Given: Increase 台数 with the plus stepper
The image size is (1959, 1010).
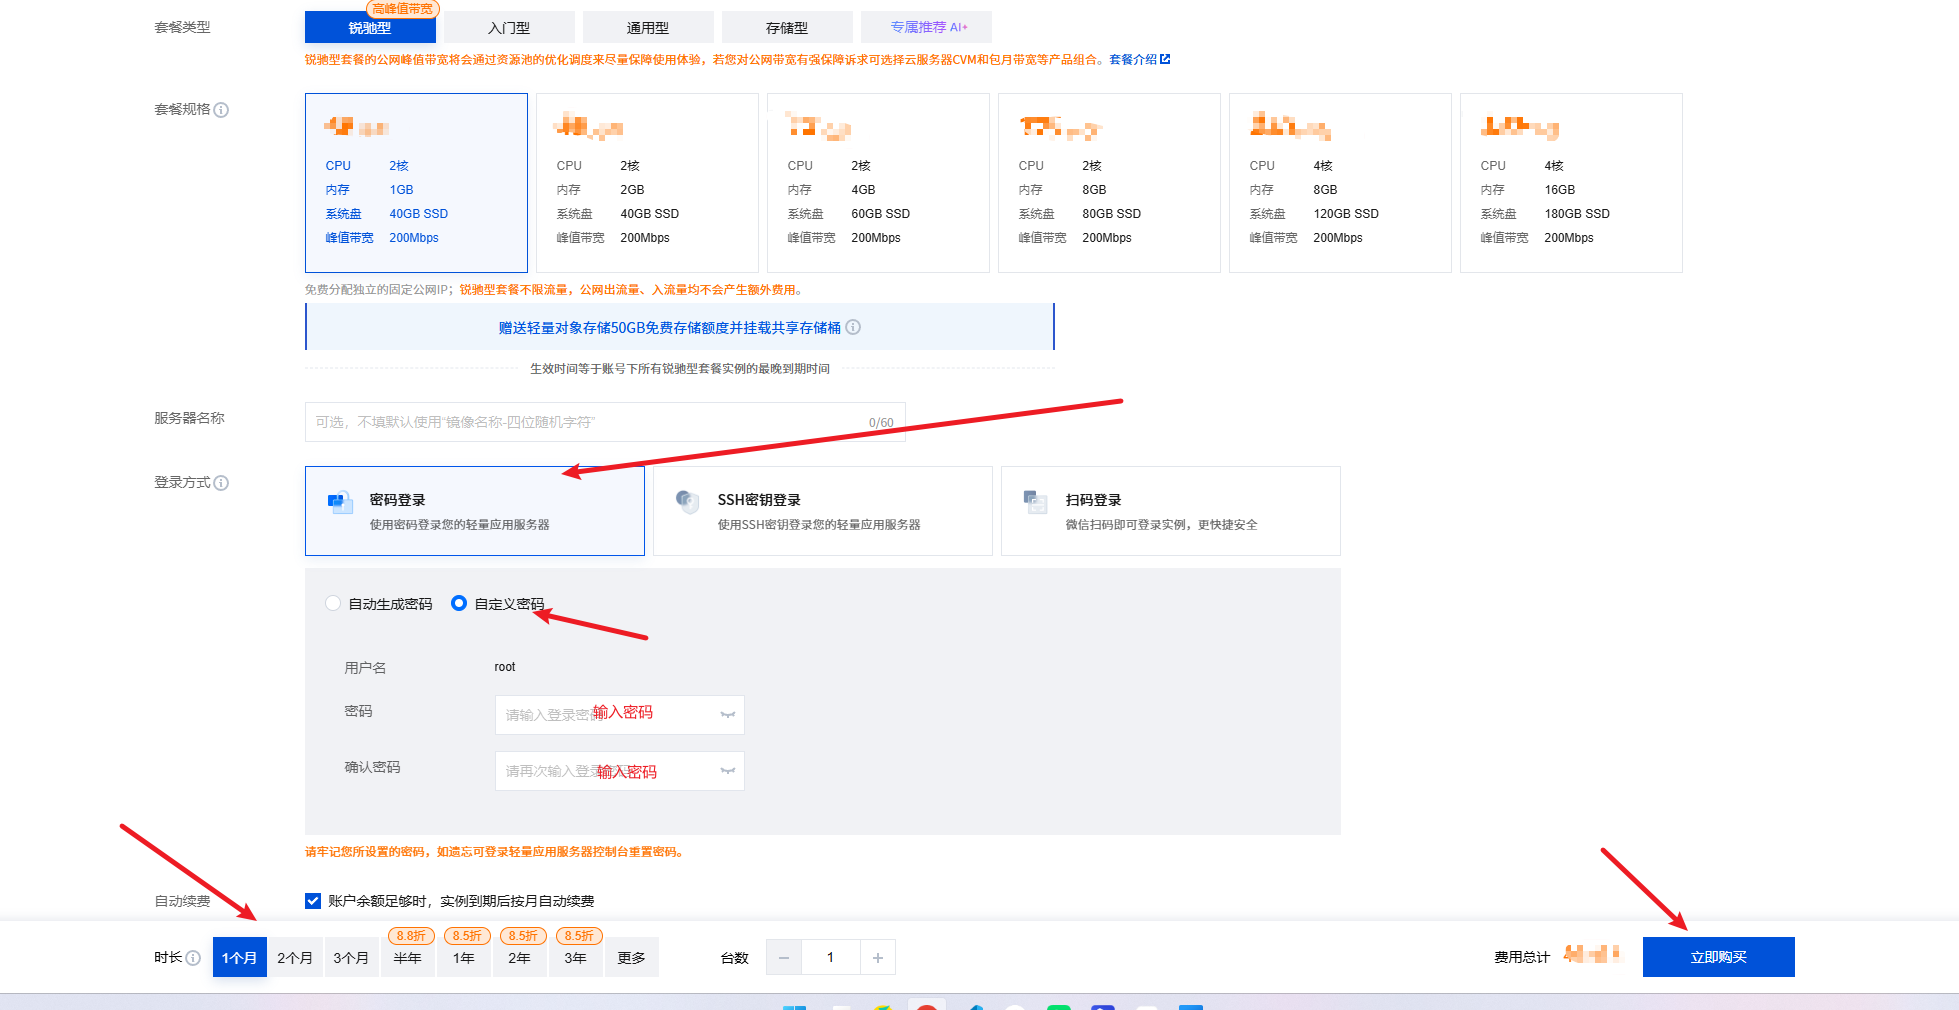Looking at the screenshot, I should 877,957.
